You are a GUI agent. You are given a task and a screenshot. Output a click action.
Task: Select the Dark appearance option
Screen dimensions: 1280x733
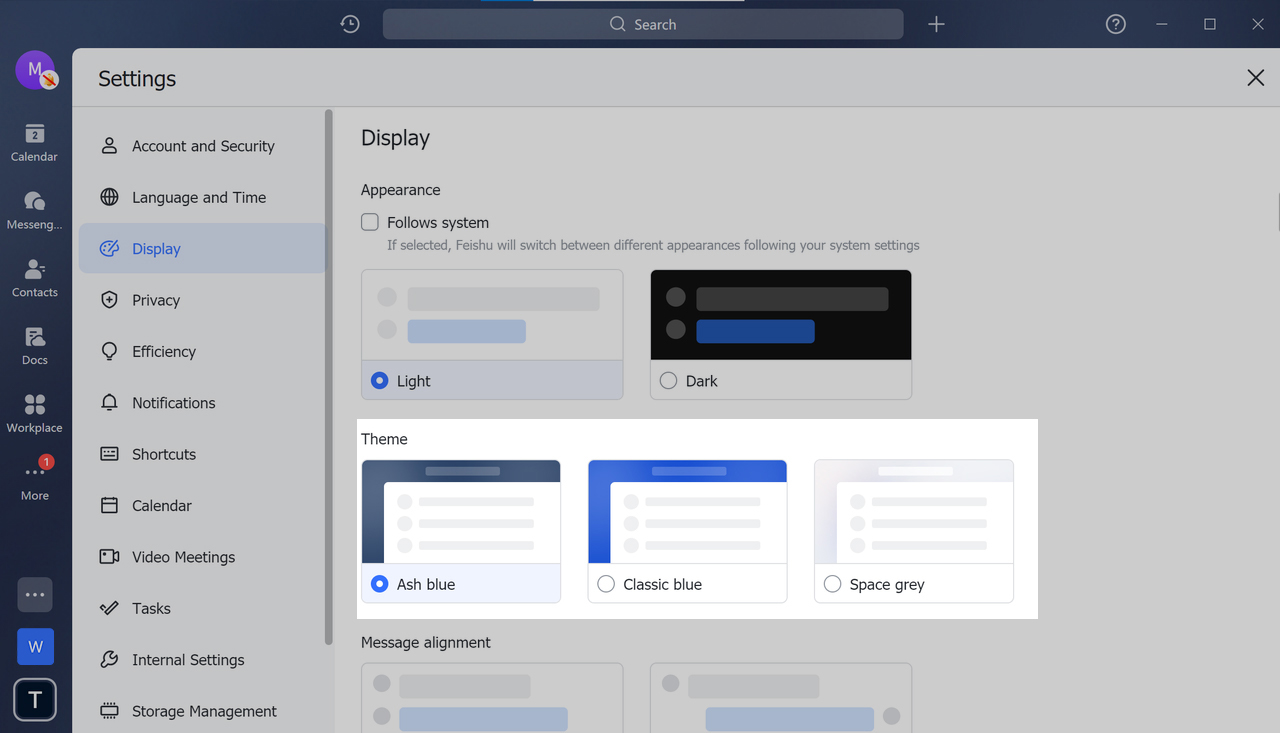(x=667, y=380)
